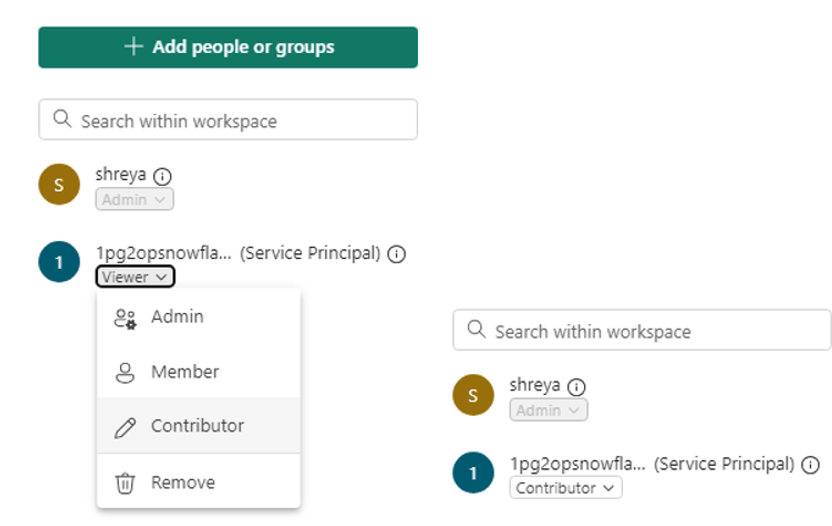832x526 pixels.
Task: Click the Admin people-gear icon in menu
Action: pyautogui.click(x=125, y=318)
